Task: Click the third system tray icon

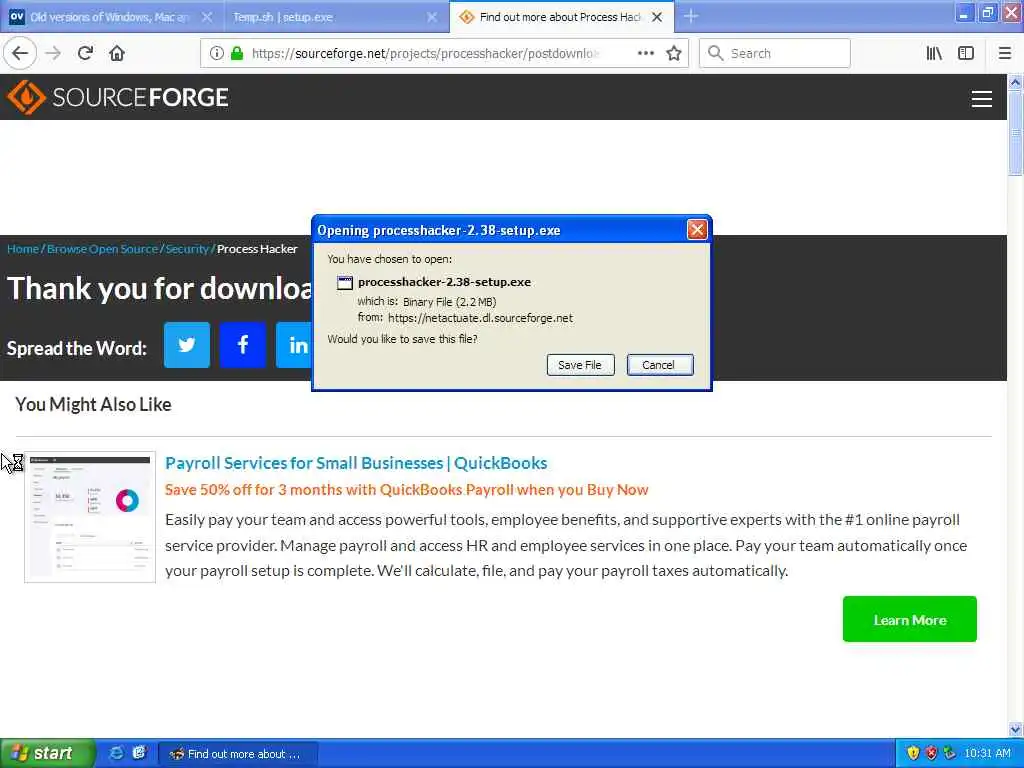Action: 950,753
